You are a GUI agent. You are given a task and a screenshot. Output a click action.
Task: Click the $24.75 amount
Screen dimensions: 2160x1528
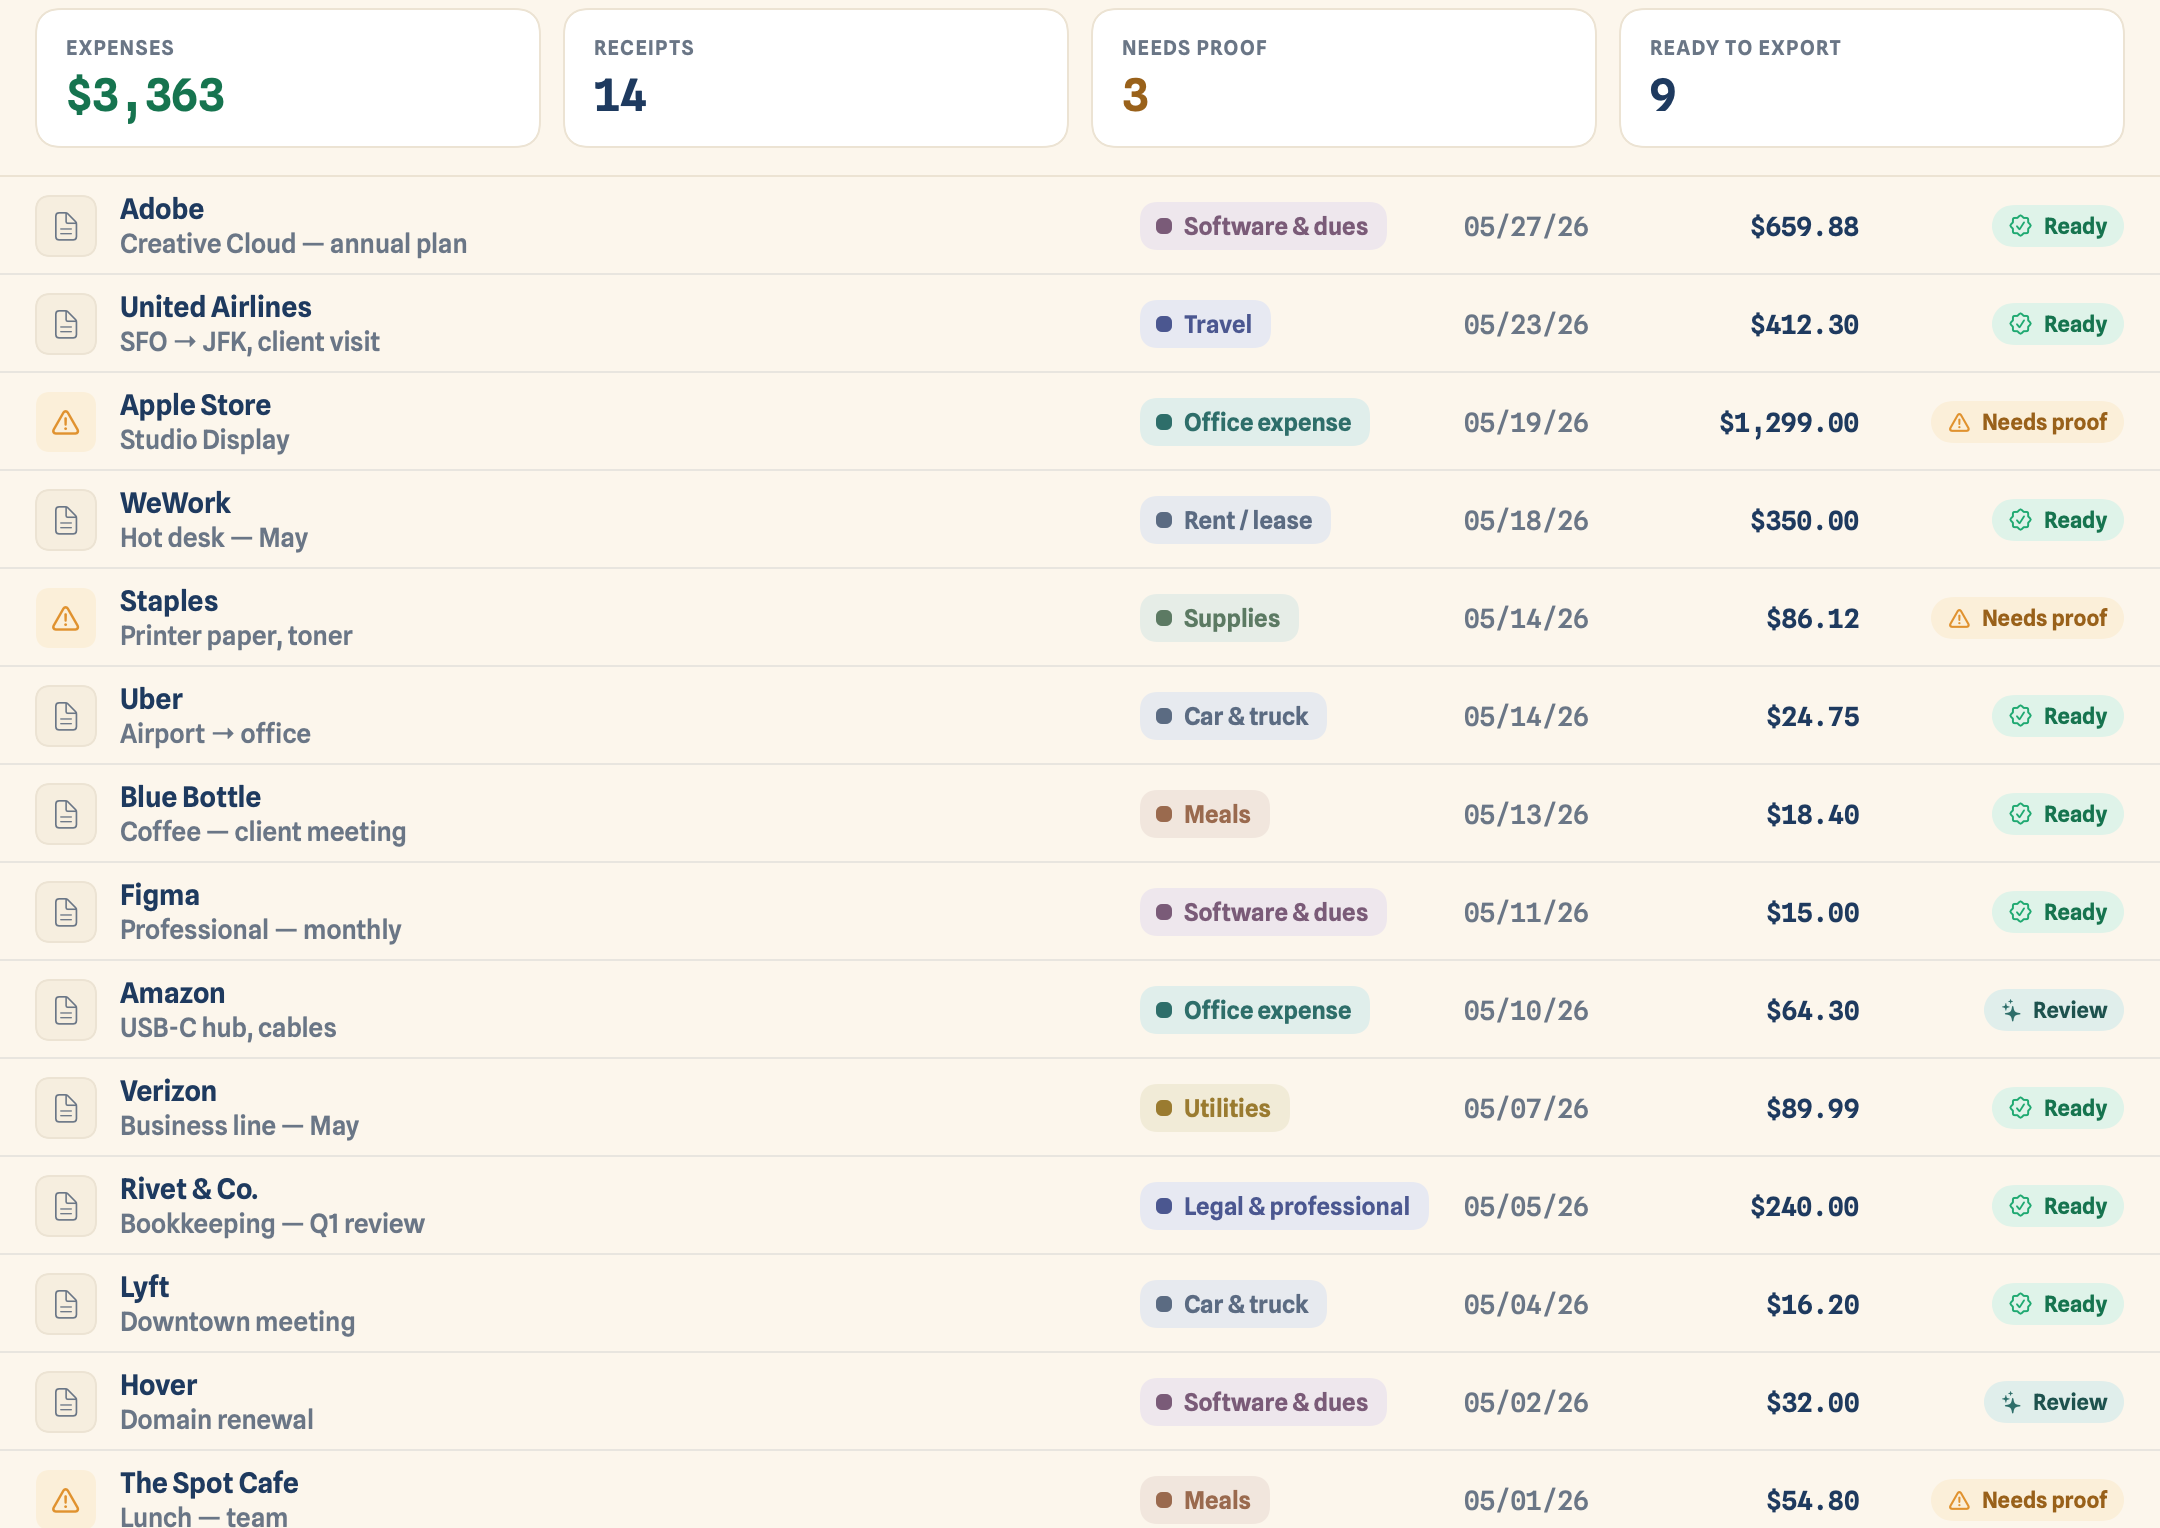(x=1813, y=717)
